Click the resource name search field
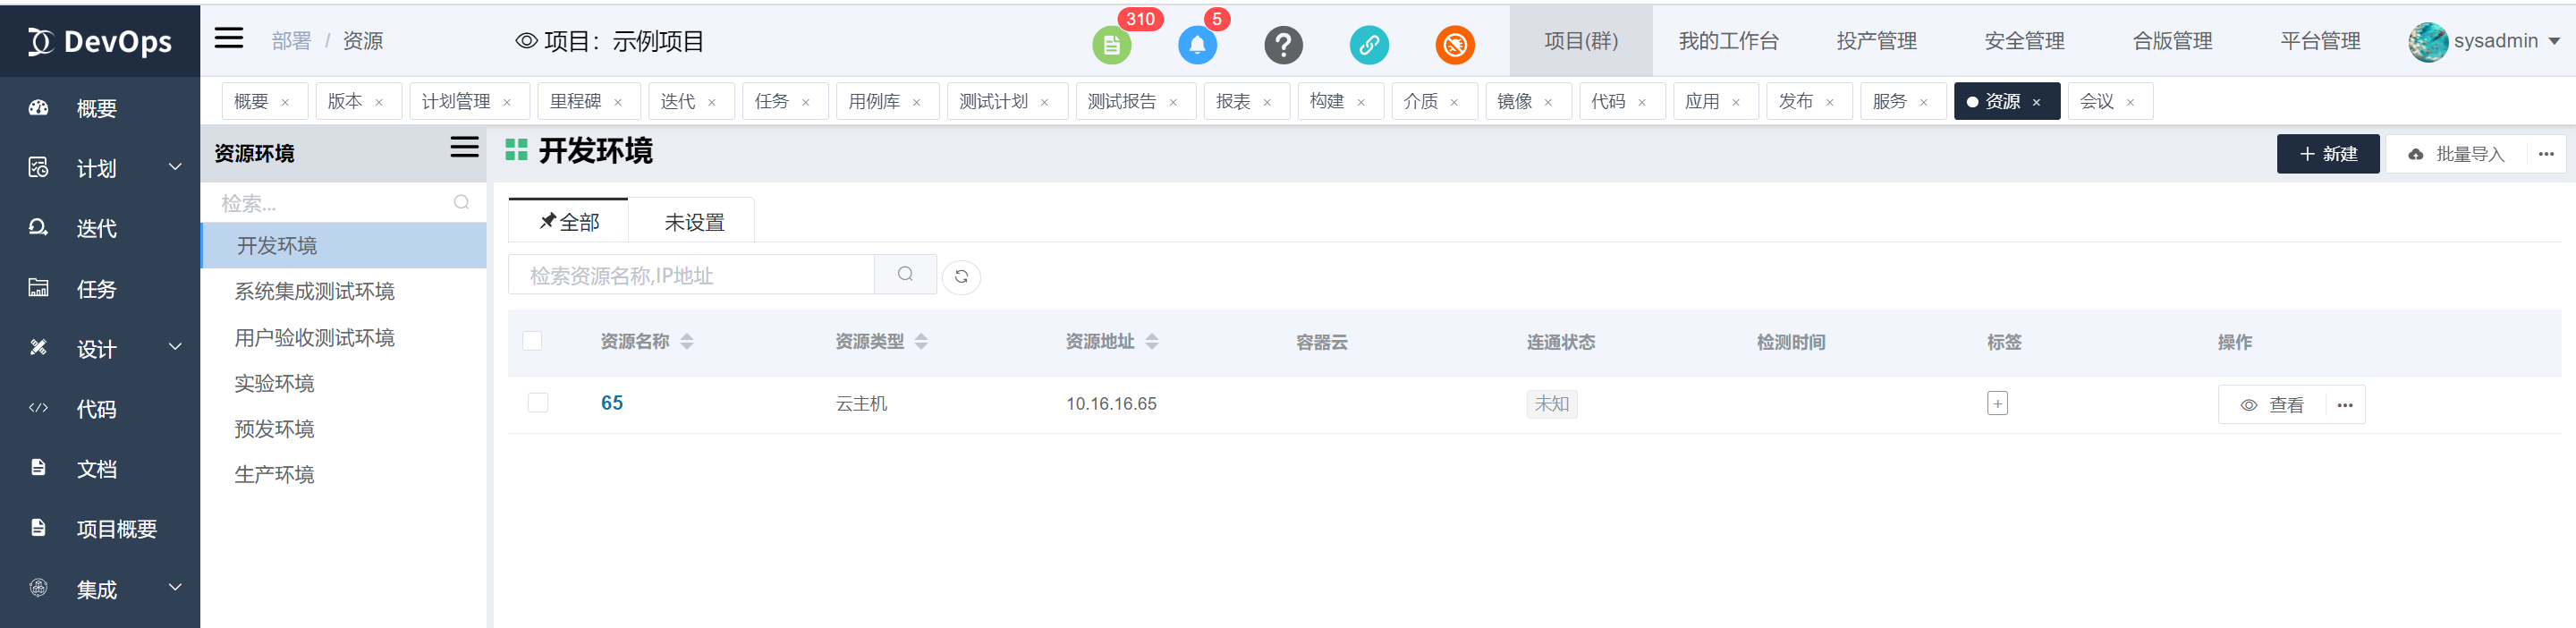The height and width of the screenshot is (628, 2576). pos(691,276)
